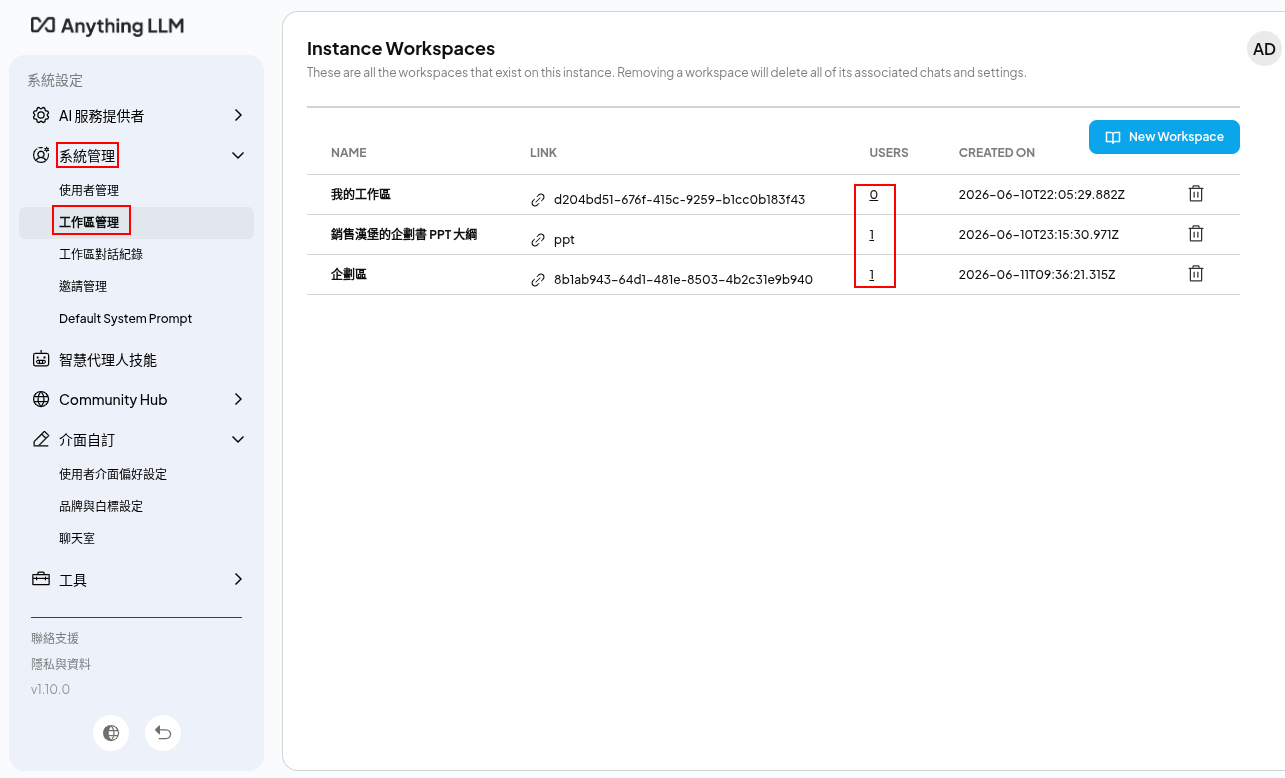Open the 隱私與資料 link
This screenshot has height=778, width=1285.
pos(61,664)
